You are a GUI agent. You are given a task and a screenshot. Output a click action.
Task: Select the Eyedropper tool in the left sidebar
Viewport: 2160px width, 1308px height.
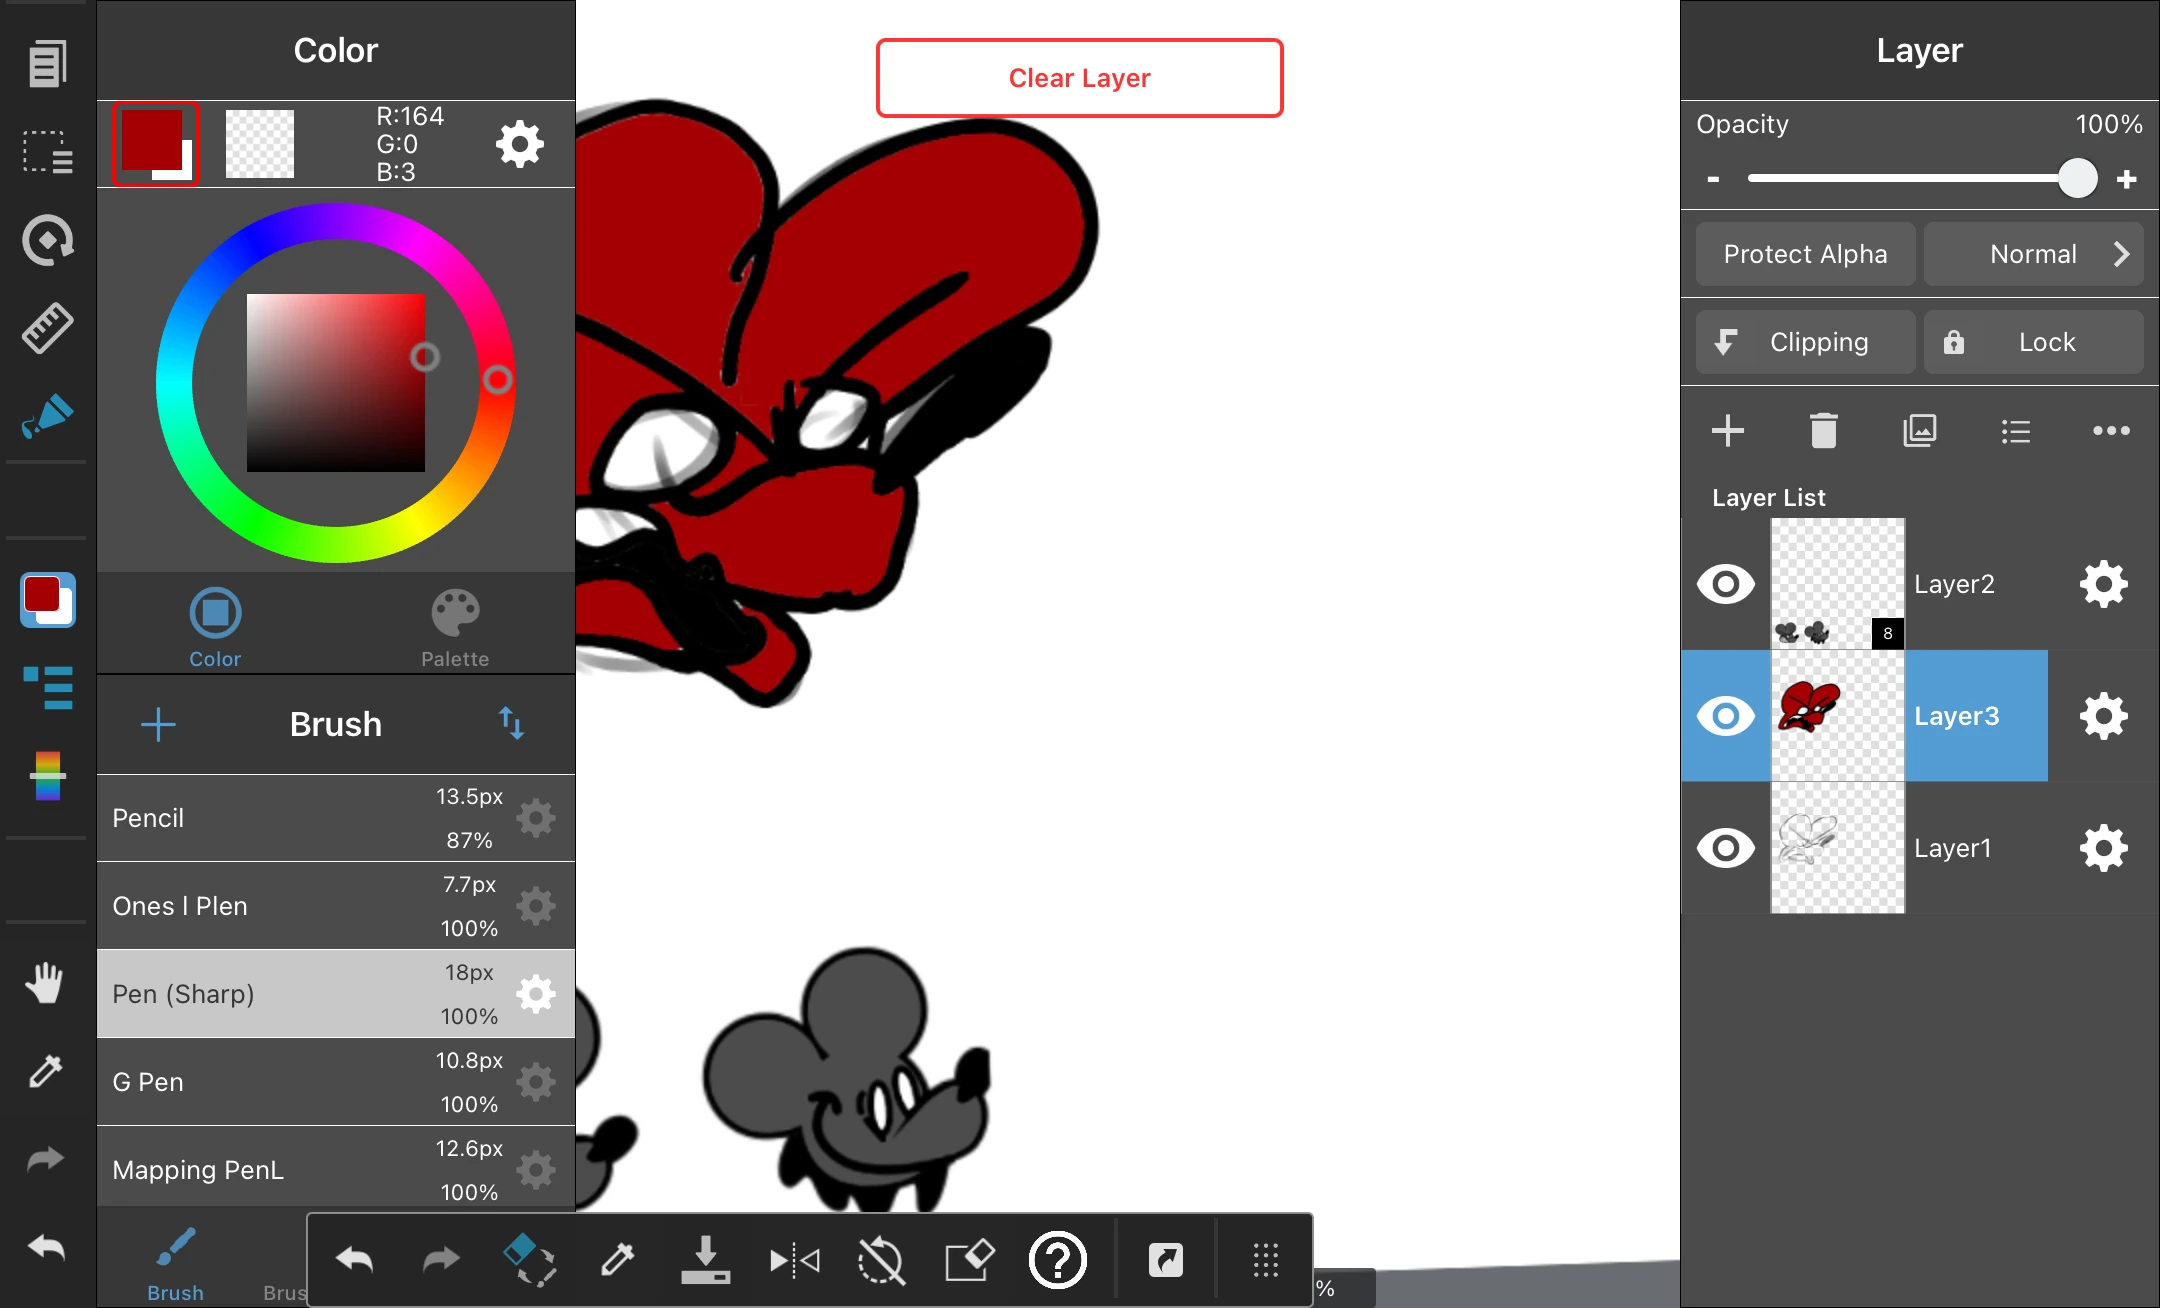[45, 1071]
